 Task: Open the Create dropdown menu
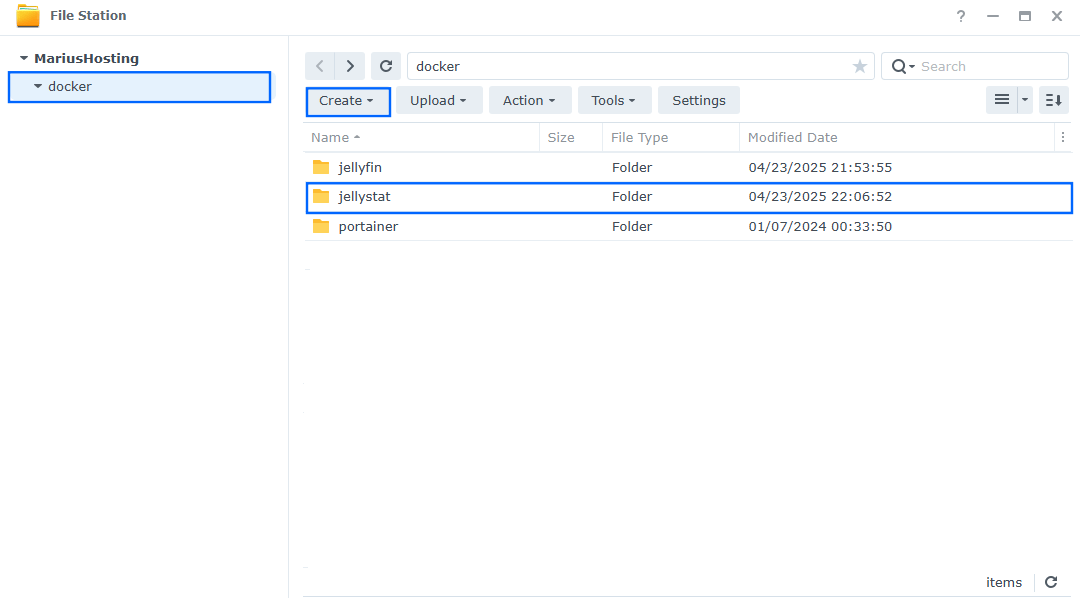346,101
